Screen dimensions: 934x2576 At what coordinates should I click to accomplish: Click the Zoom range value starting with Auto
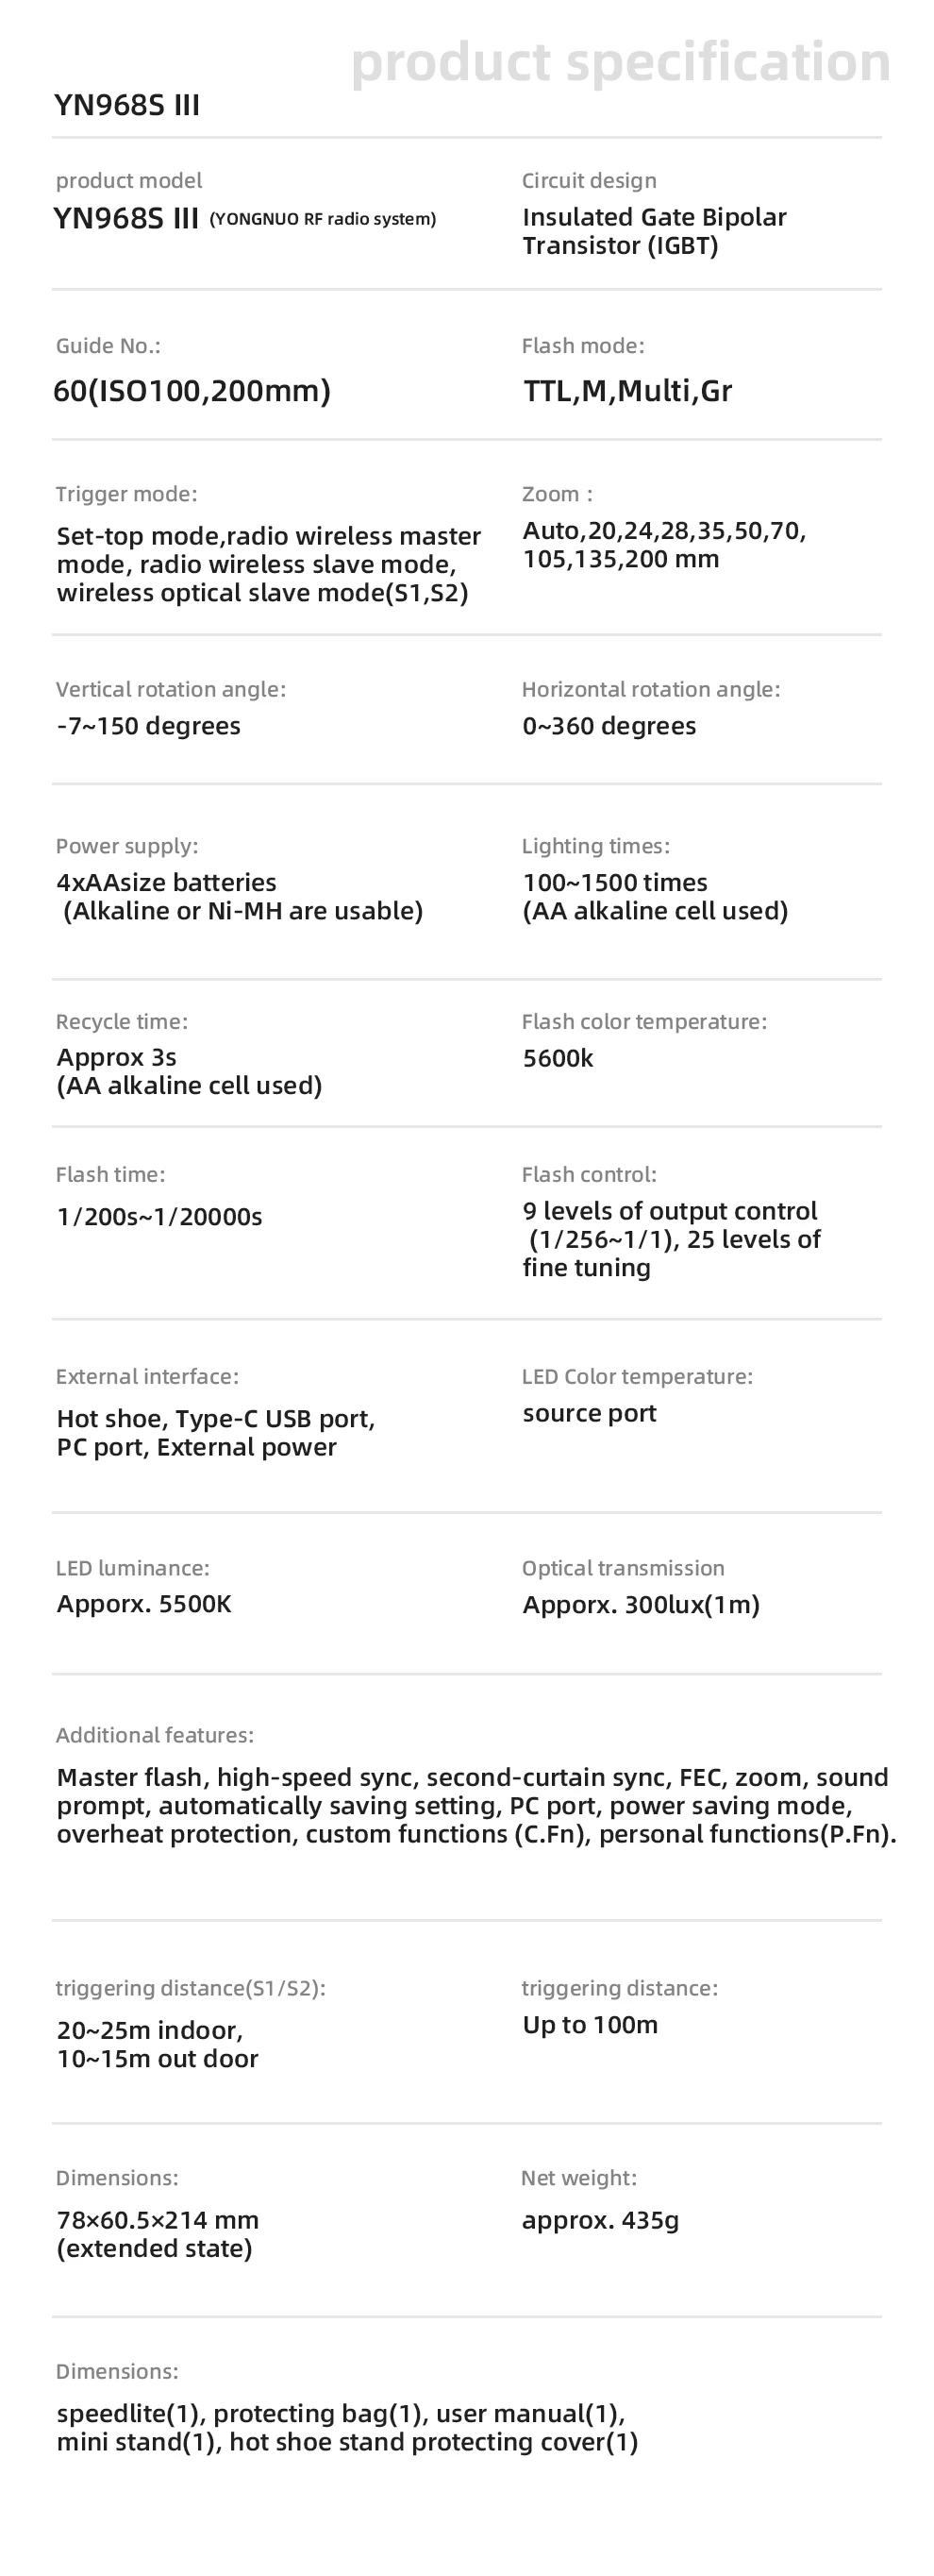pos(664,544)
